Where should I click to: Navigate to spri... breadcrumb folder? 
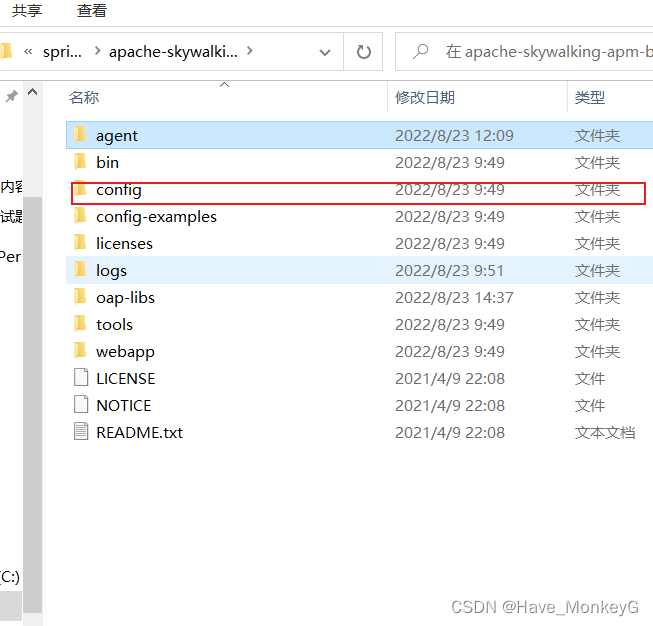(62, 52)
